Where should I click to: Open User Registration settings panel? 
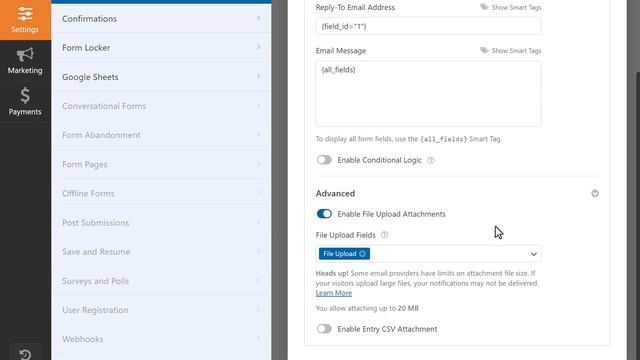(161, 310)
